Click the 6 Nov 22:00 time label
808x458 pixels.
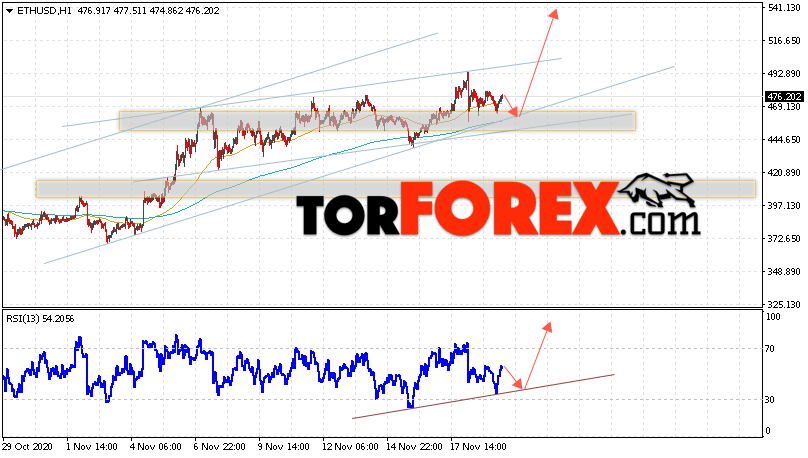[x=220, y=446]
